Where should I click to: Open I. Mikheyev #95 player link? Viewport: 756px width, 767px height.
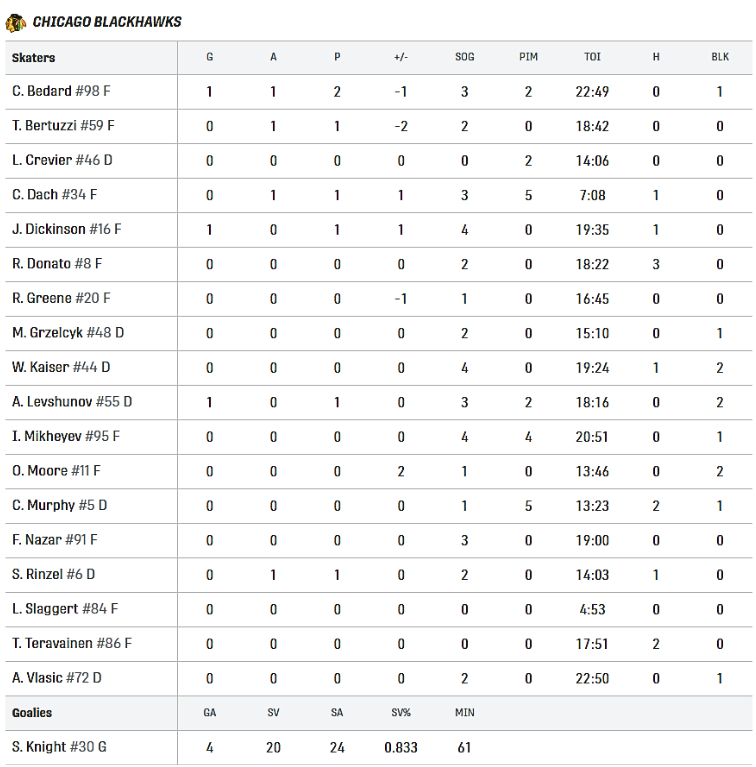(66, 436)
